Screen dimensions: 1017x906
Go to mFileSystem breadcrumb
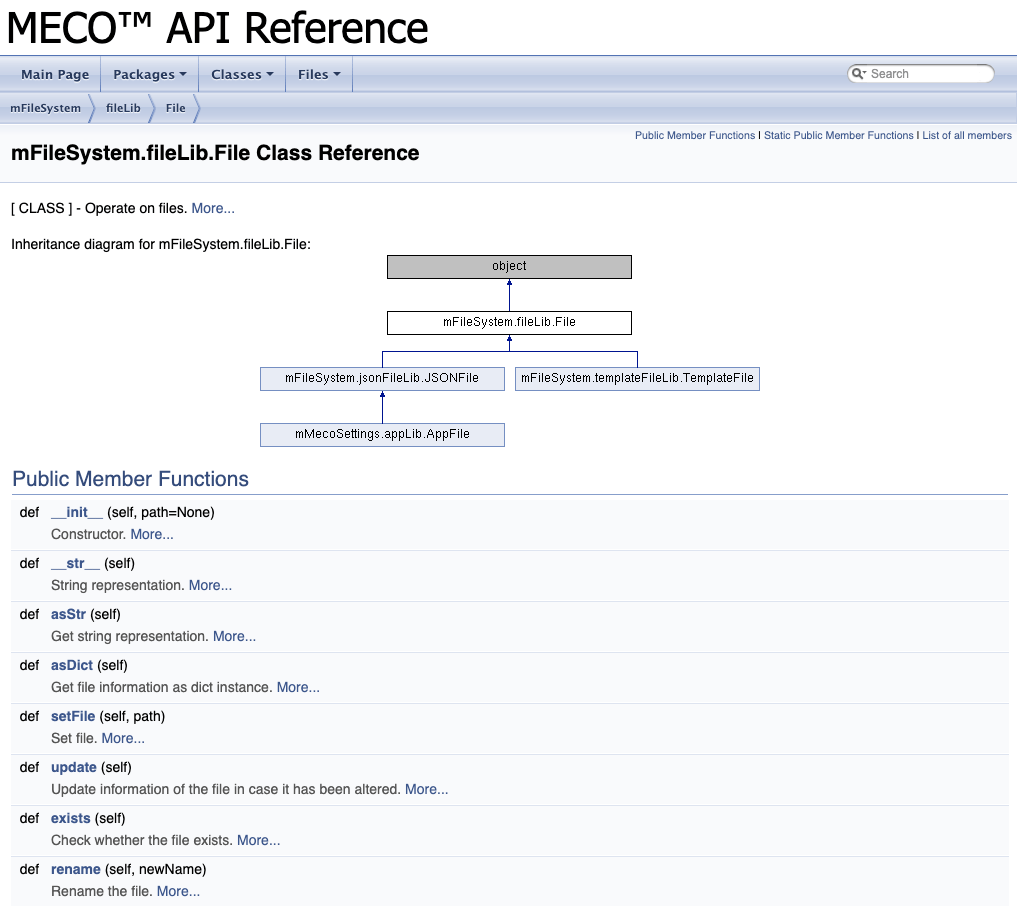[45, 108]
